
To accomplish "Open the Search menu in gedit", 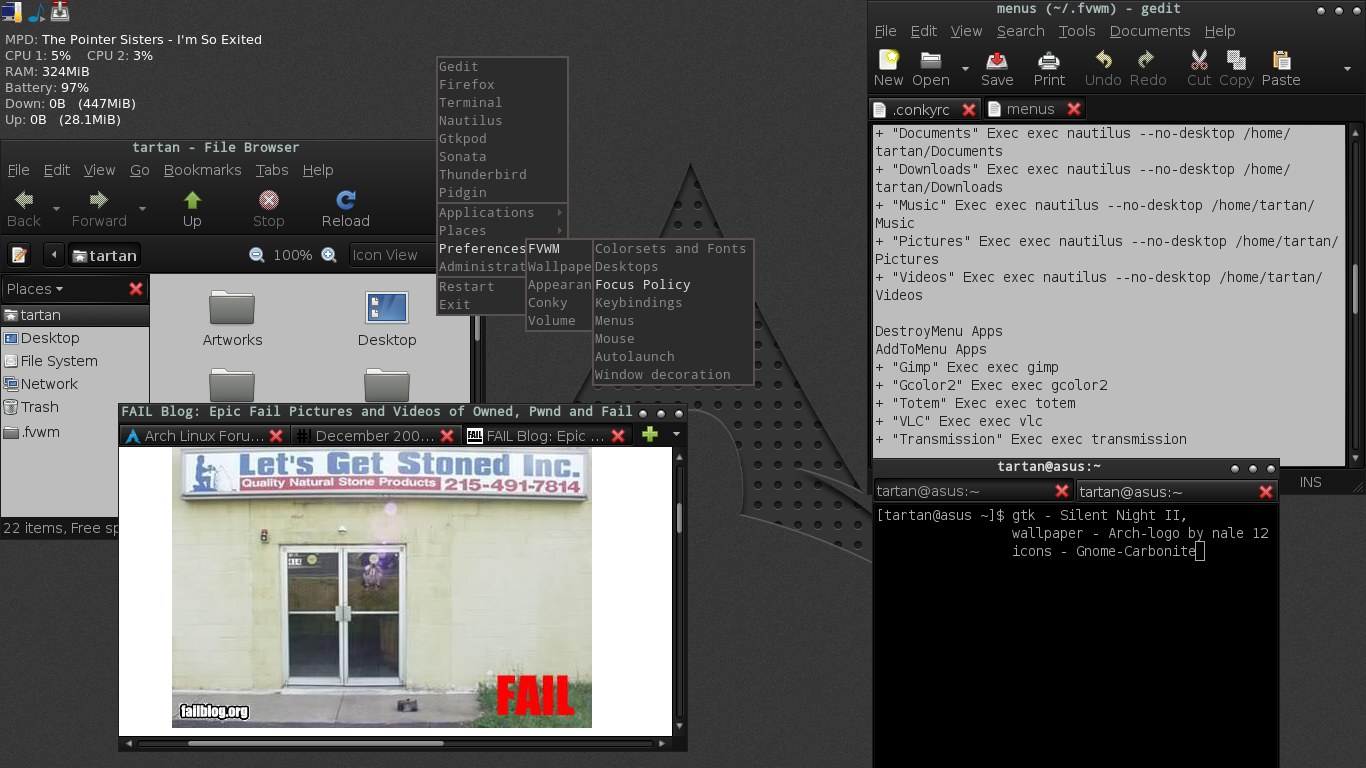I will click(x=1020, y=31).
